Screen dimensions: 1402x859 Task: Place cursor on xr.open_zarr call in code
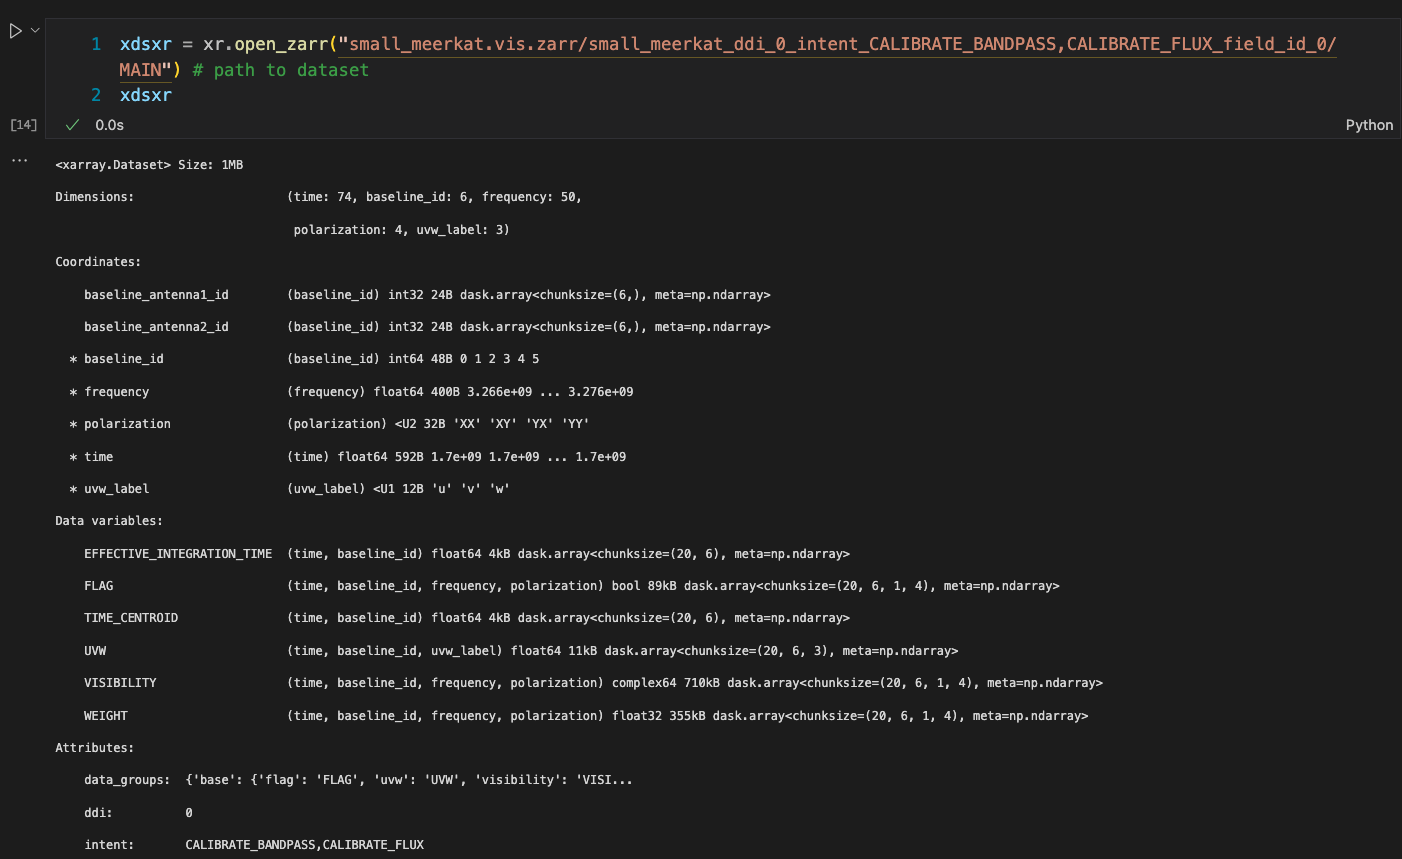[265, 44]
